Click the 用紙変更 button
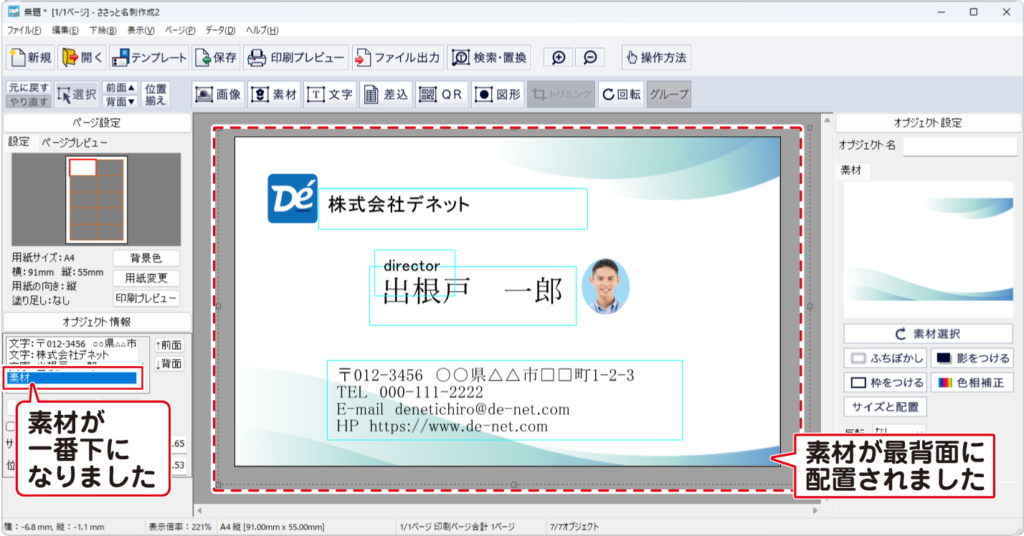 point(146,278)
